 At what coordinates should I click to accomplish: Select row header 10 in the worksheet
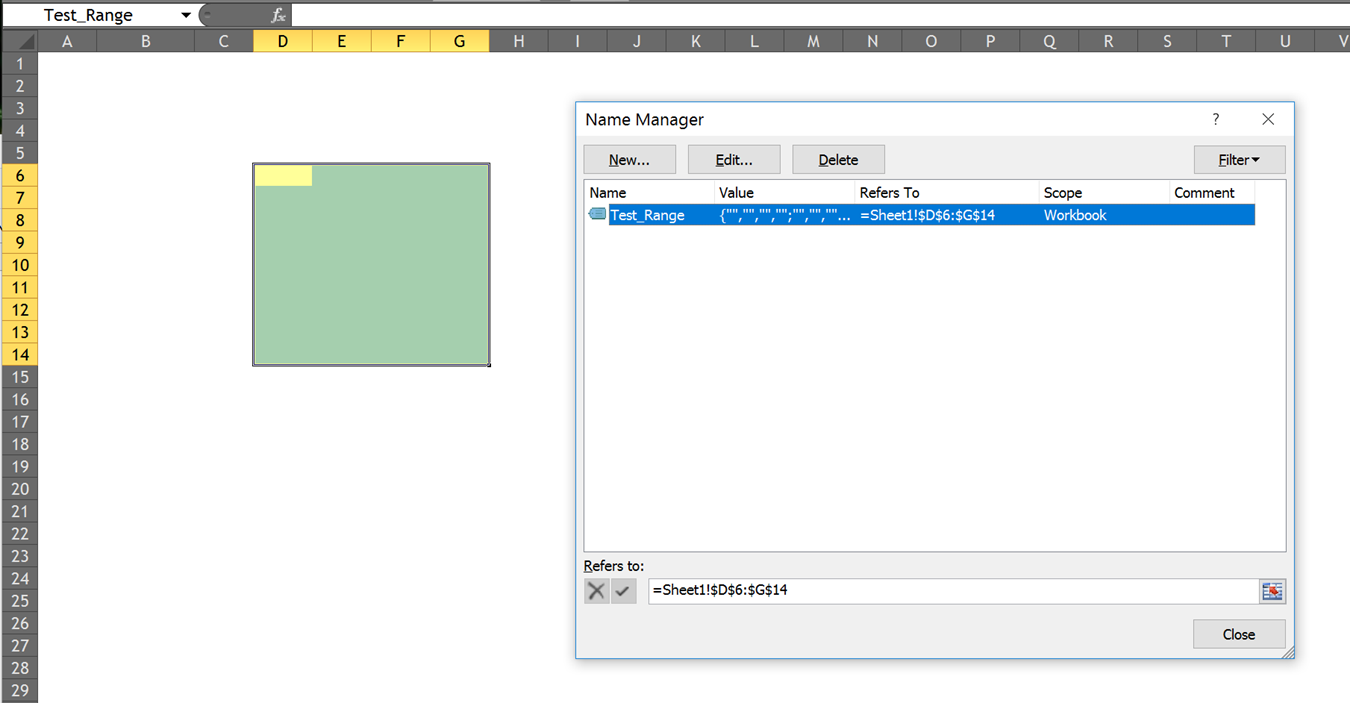pyautogui.click(x=20, y=264)
